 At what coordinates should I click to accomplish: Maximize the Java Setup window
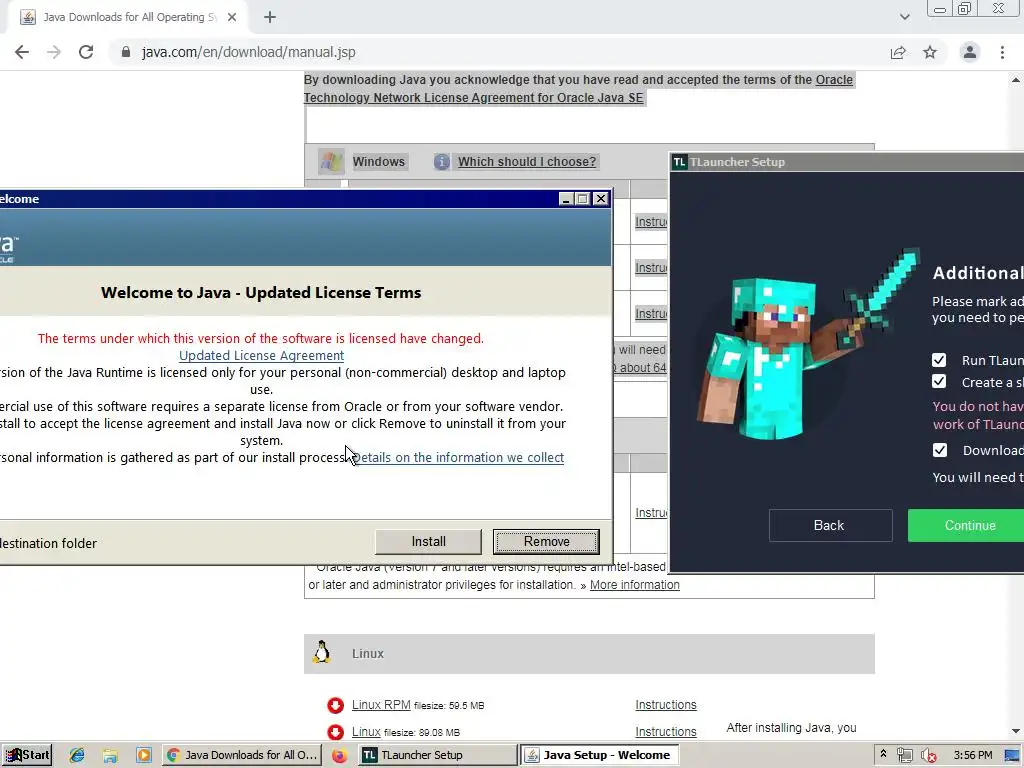tap(583, 199)
